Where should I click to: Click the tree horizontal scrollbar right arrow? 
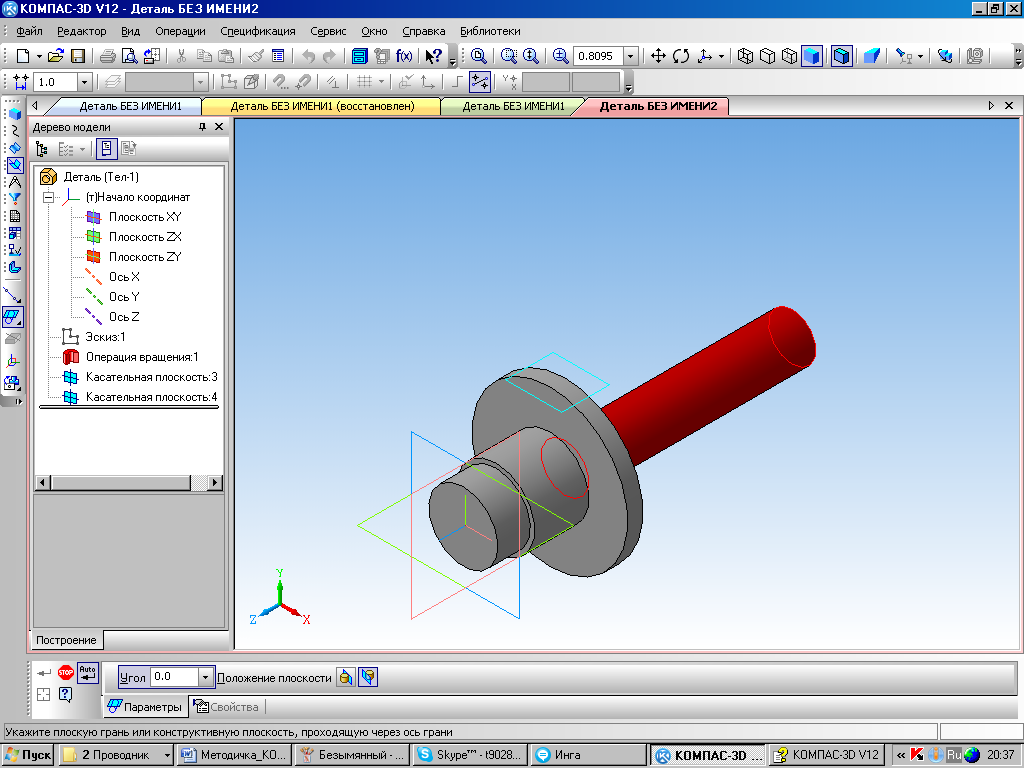point(214,483)
